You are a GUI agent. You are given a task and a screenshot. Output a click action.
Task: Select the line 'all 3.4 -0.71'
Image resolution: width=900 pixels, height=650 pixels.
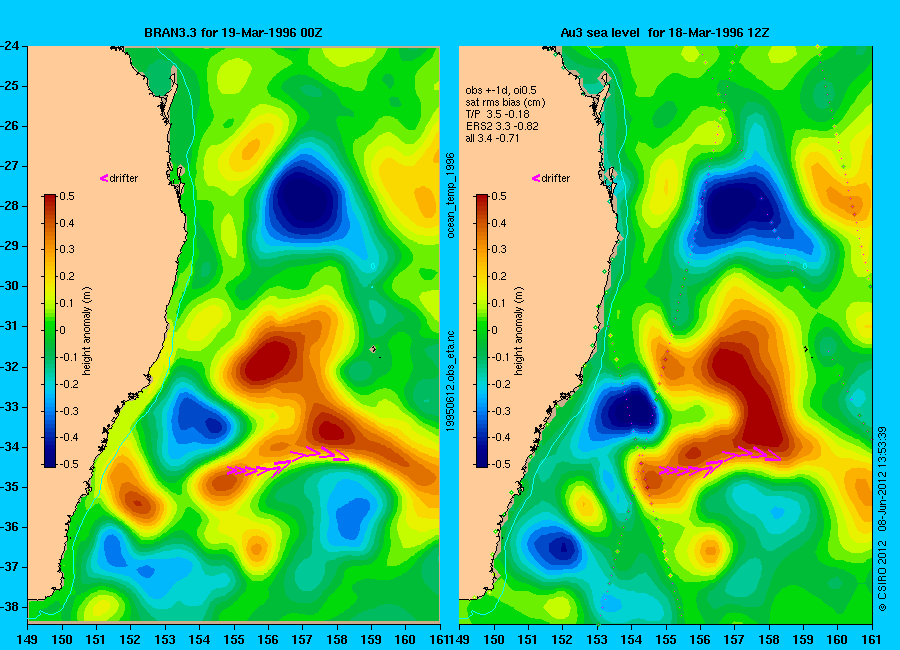(x=492, y=138)
